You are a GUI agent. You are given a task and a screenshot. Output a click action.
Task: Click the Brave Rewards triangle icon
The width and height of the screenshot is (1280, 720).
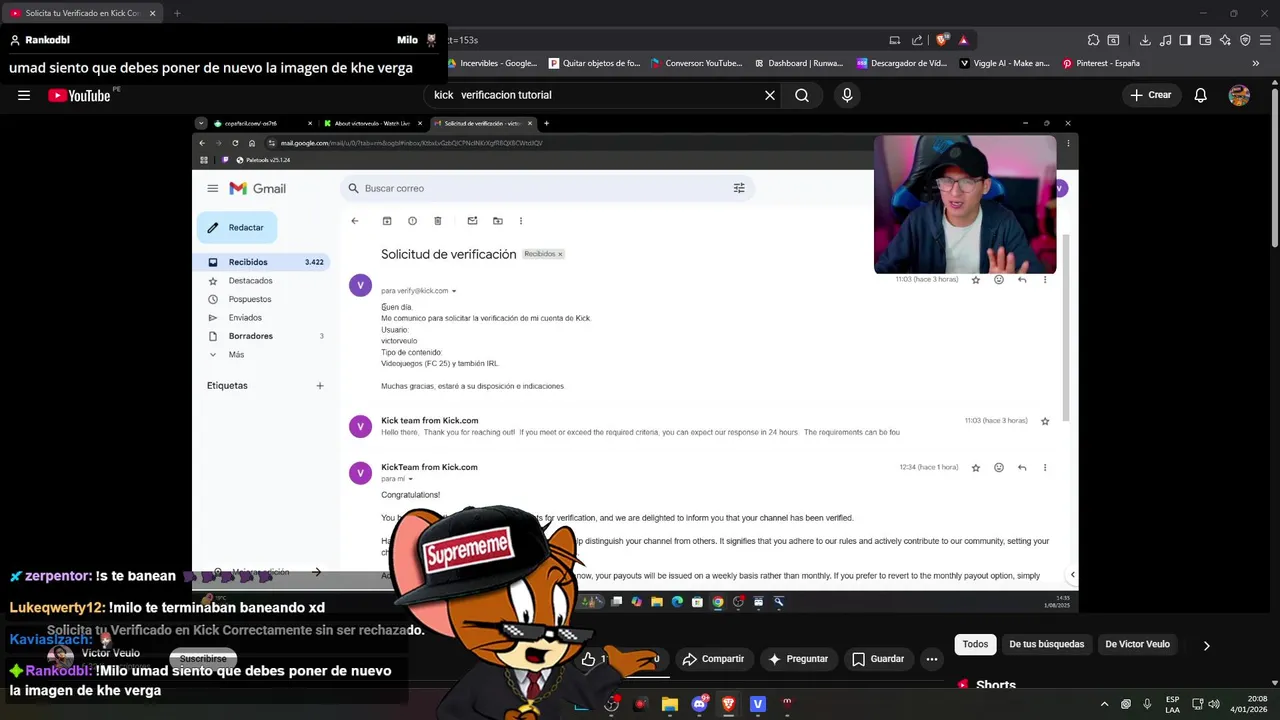click(x=963, y=40)
